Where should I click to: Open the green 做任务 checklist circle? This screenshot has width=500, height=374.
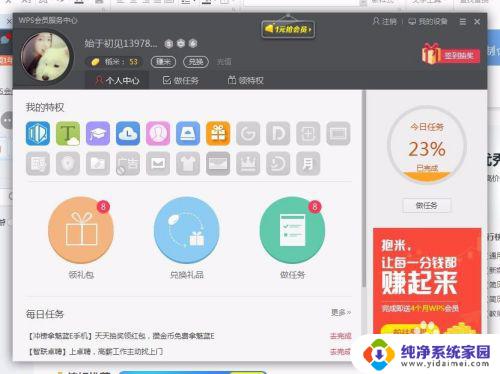(x=292, y=230)
